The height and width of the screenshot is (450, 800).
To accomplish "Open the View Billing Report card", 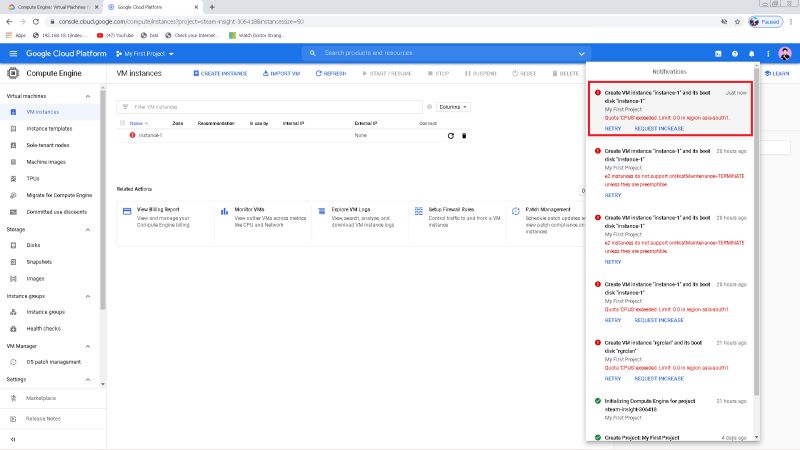I will (x=165, y=220).
